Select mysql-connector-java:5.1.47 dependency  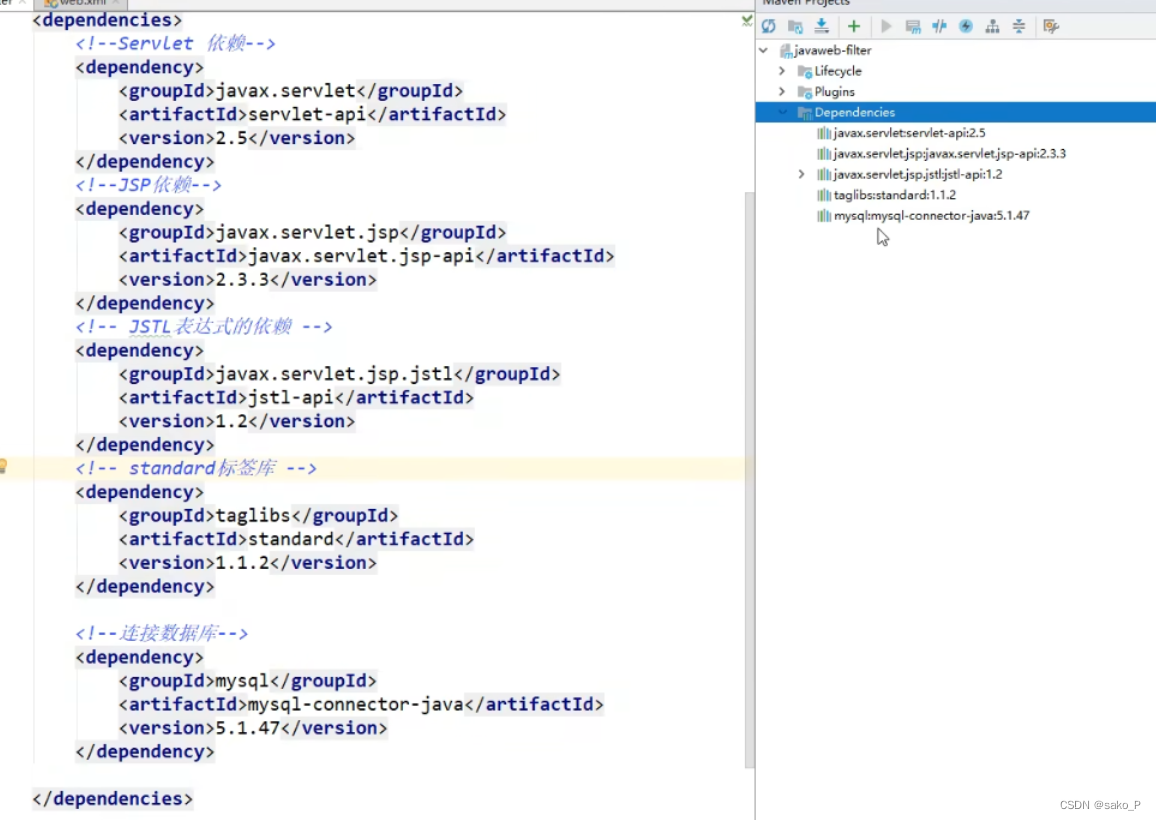[923, 215]
